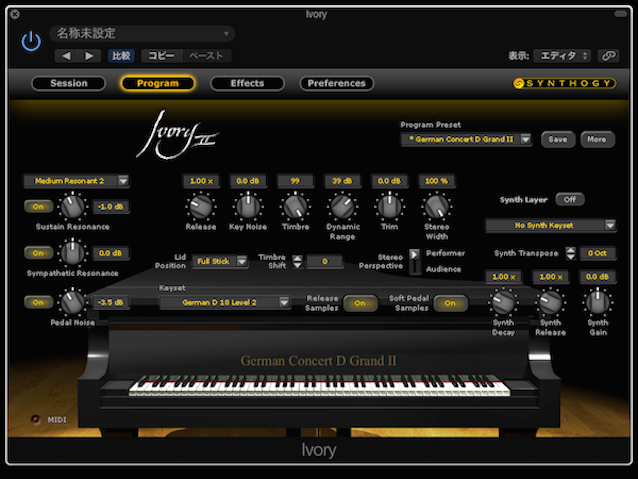Toggle Synth Layer Off button
Viewport: 638px width, 479px height.
click(570, 199)
